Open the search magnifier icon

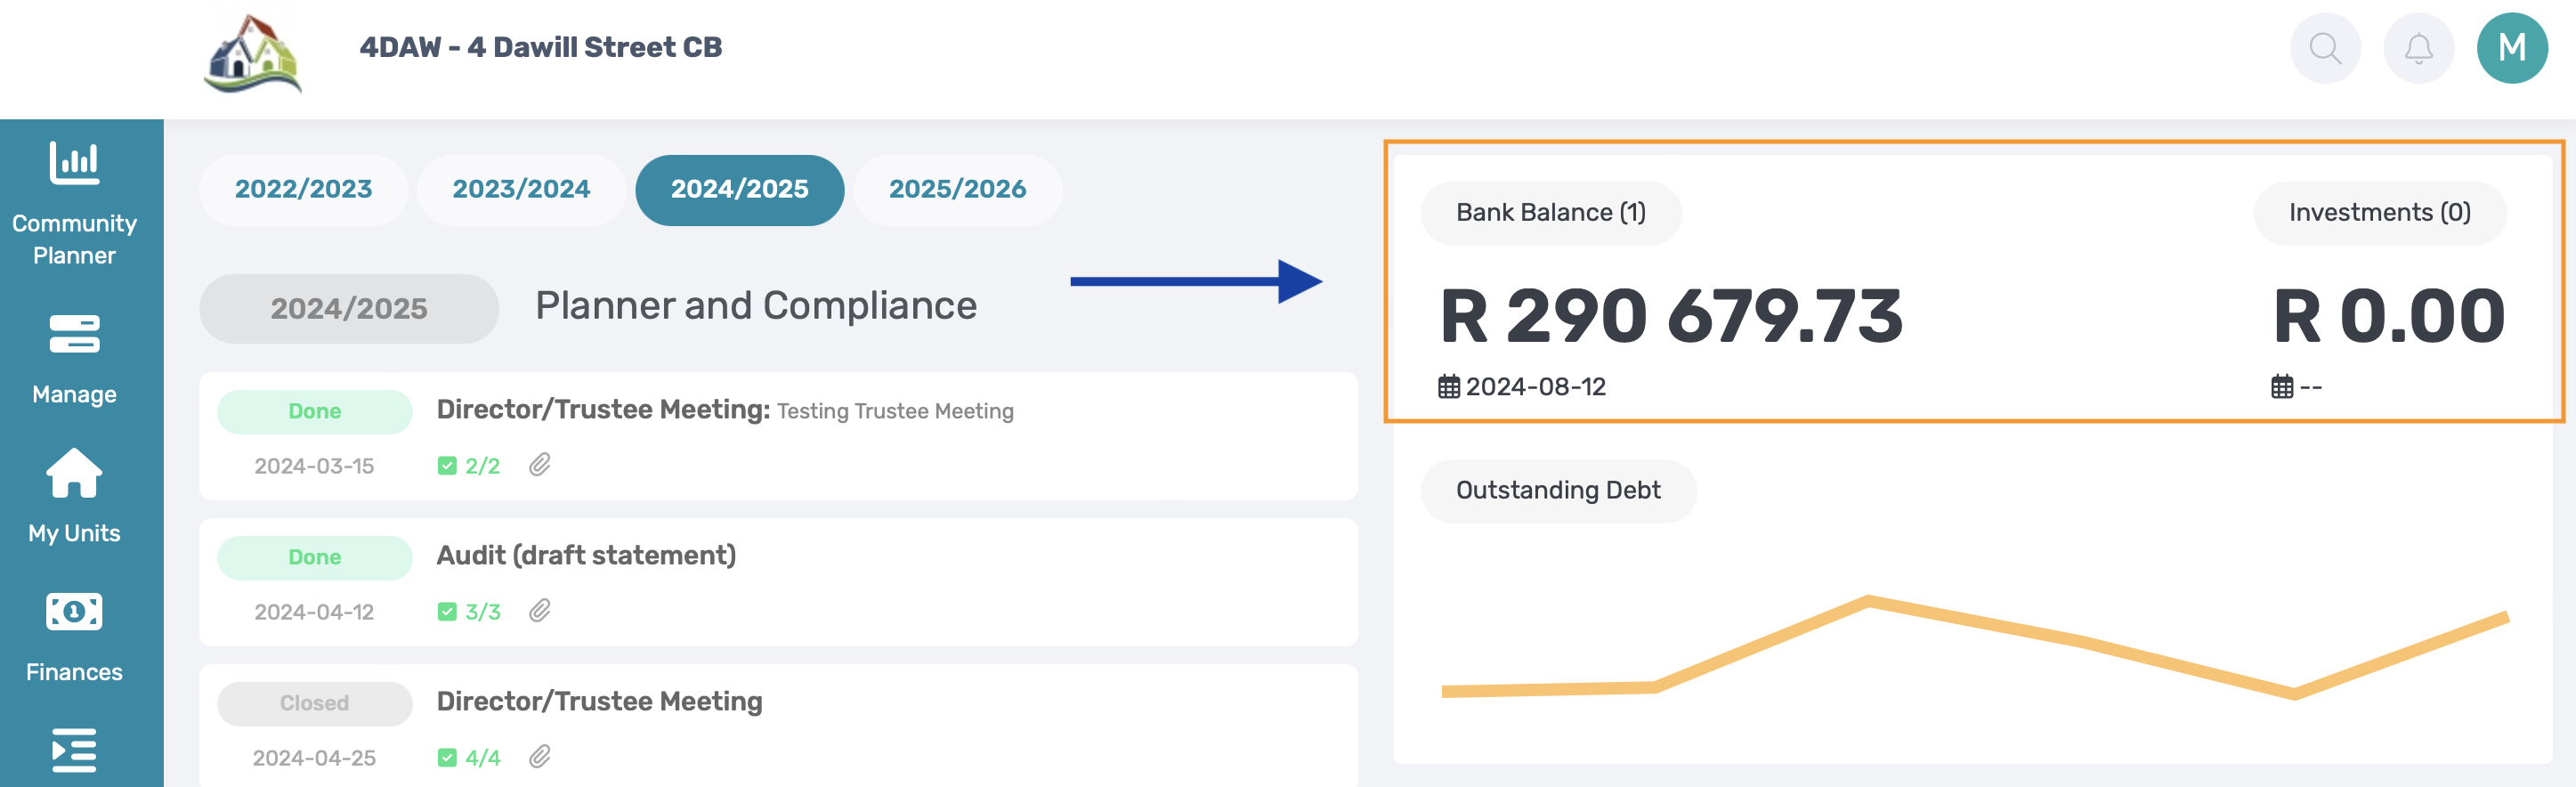[x=2324, y=48]
